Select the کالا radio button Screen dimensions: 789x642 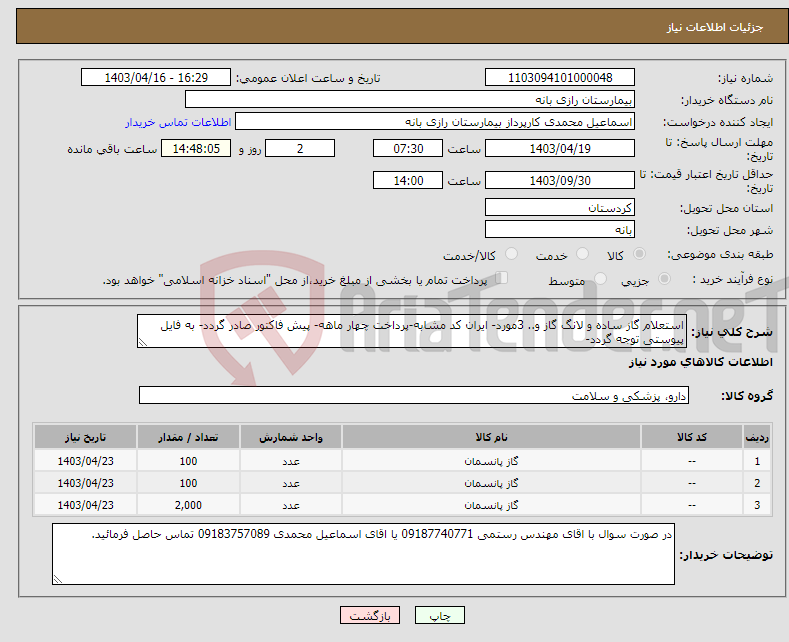click(x=639, y=254)
